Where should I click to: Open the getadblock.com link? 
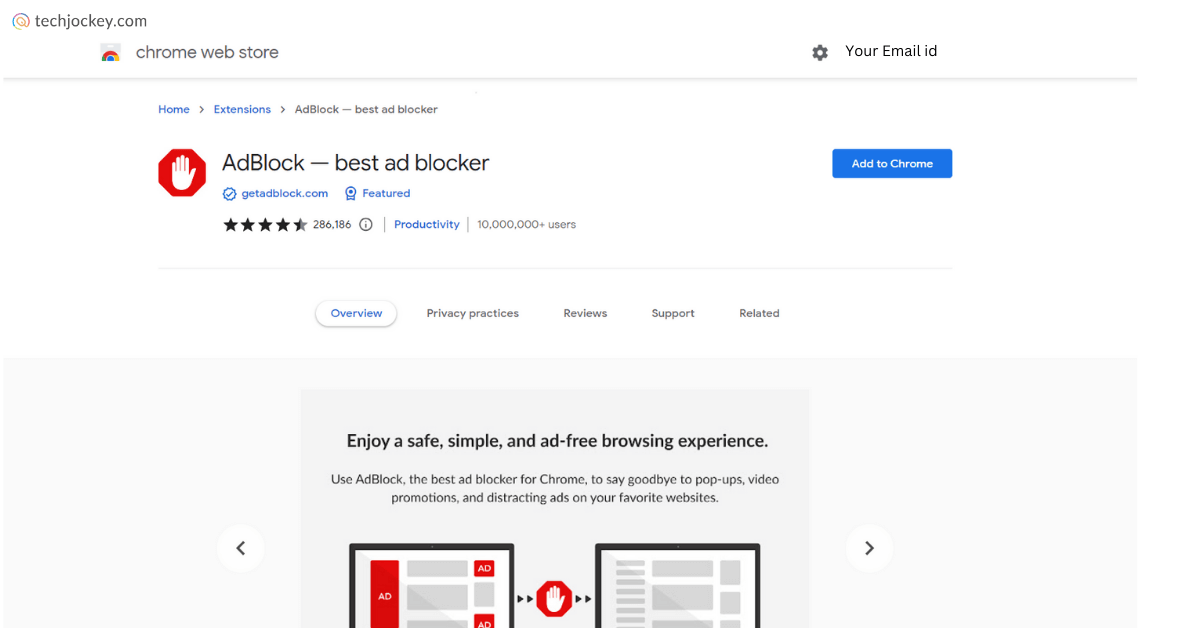(284, 193)
